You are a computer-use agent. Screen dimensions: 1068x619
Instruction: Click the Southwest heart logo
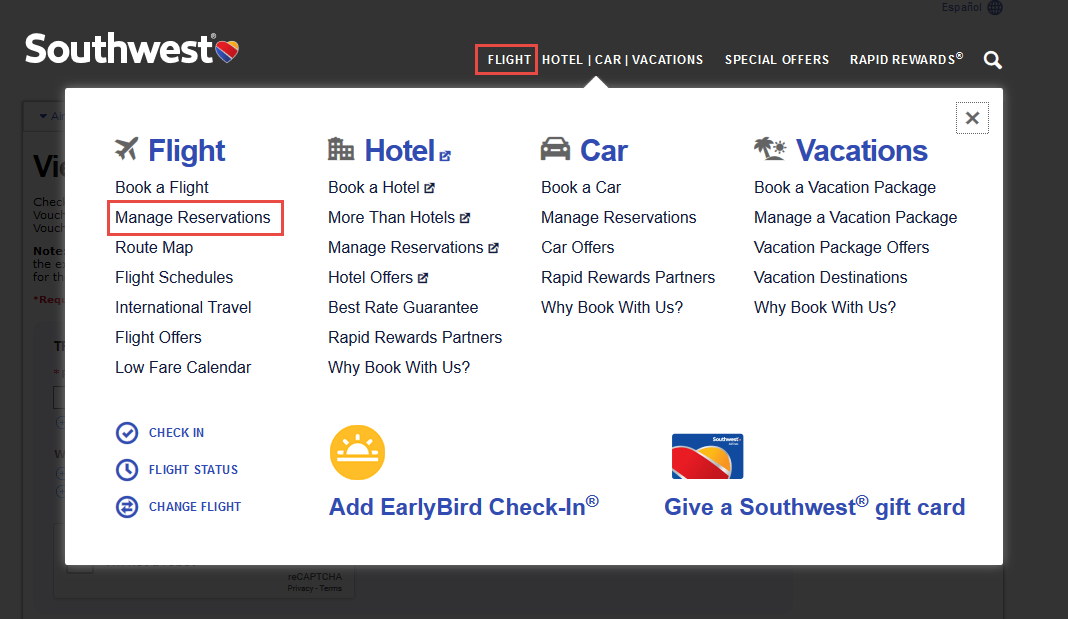pyautogui.click(x=227, y=51)
